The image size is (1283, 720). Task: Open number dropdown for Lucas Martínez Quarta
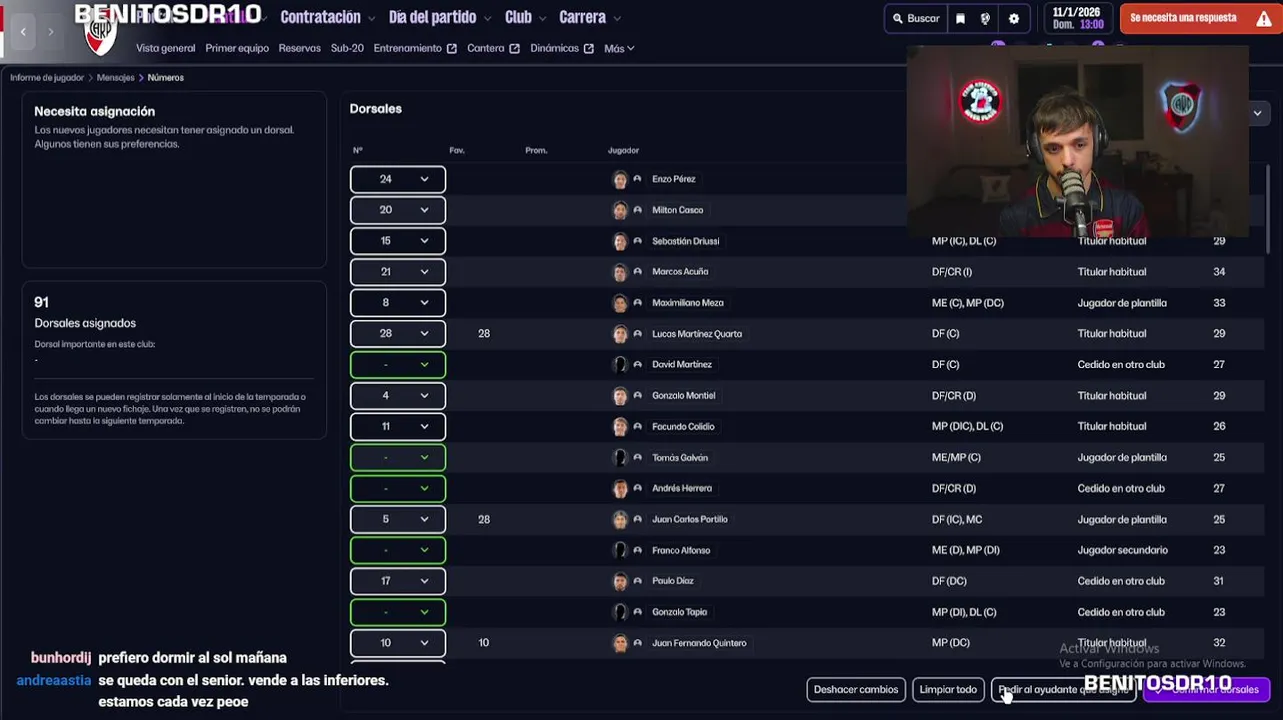click(397, 334)
